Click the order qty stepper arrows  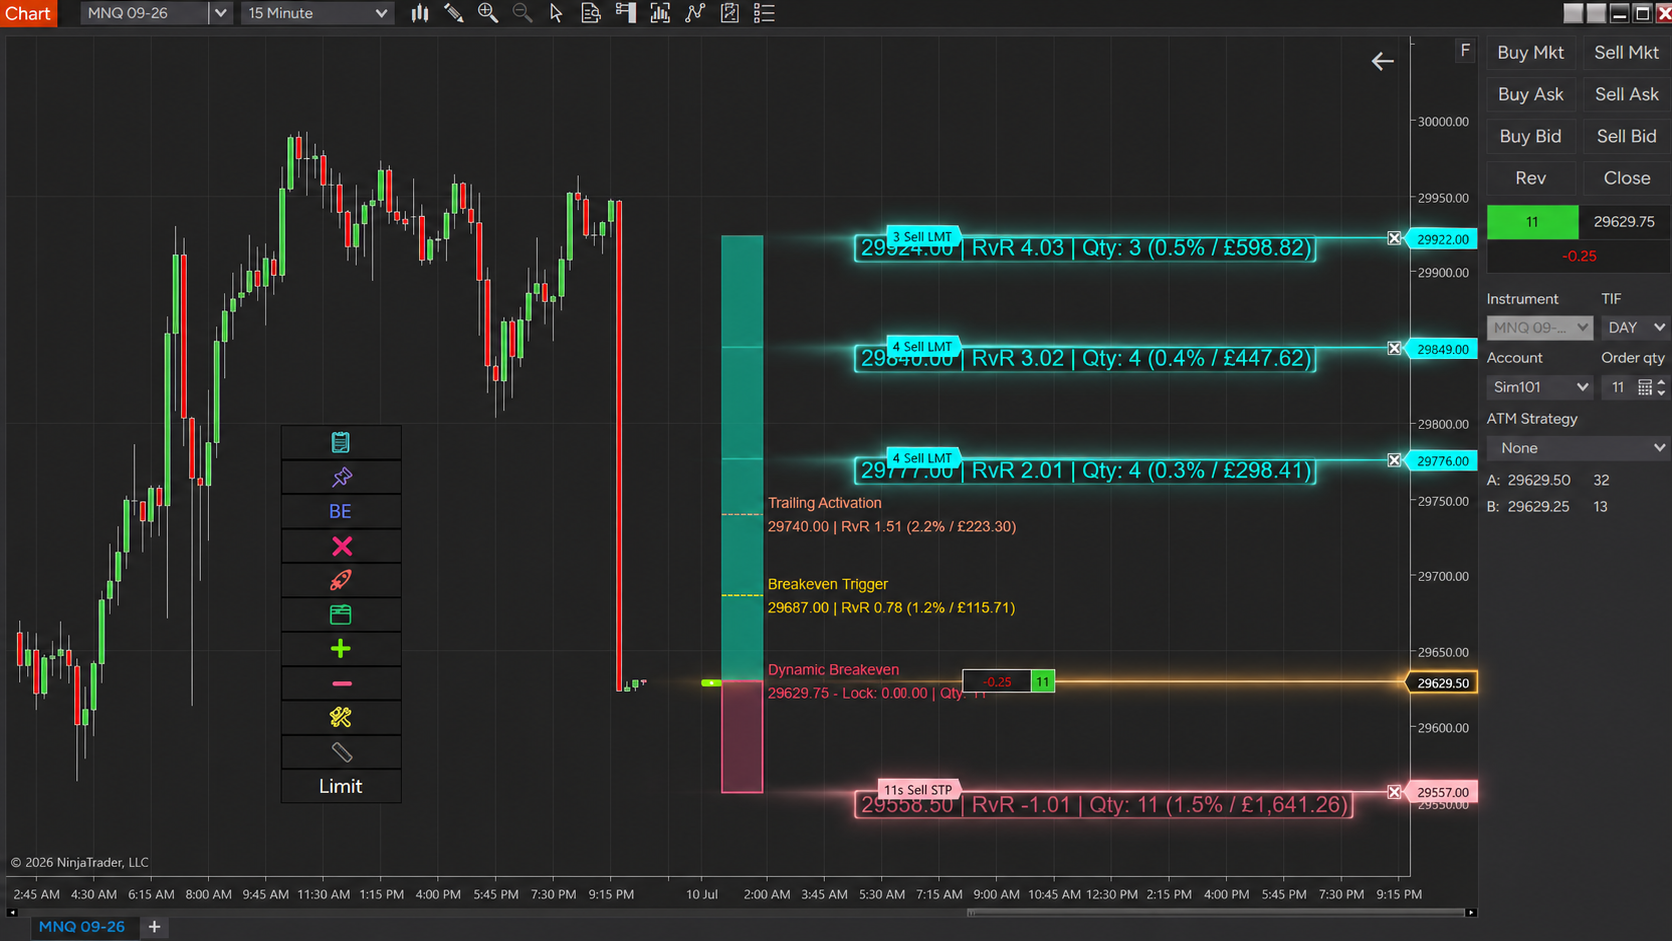pyautogui.click(x=1661, y=387)
